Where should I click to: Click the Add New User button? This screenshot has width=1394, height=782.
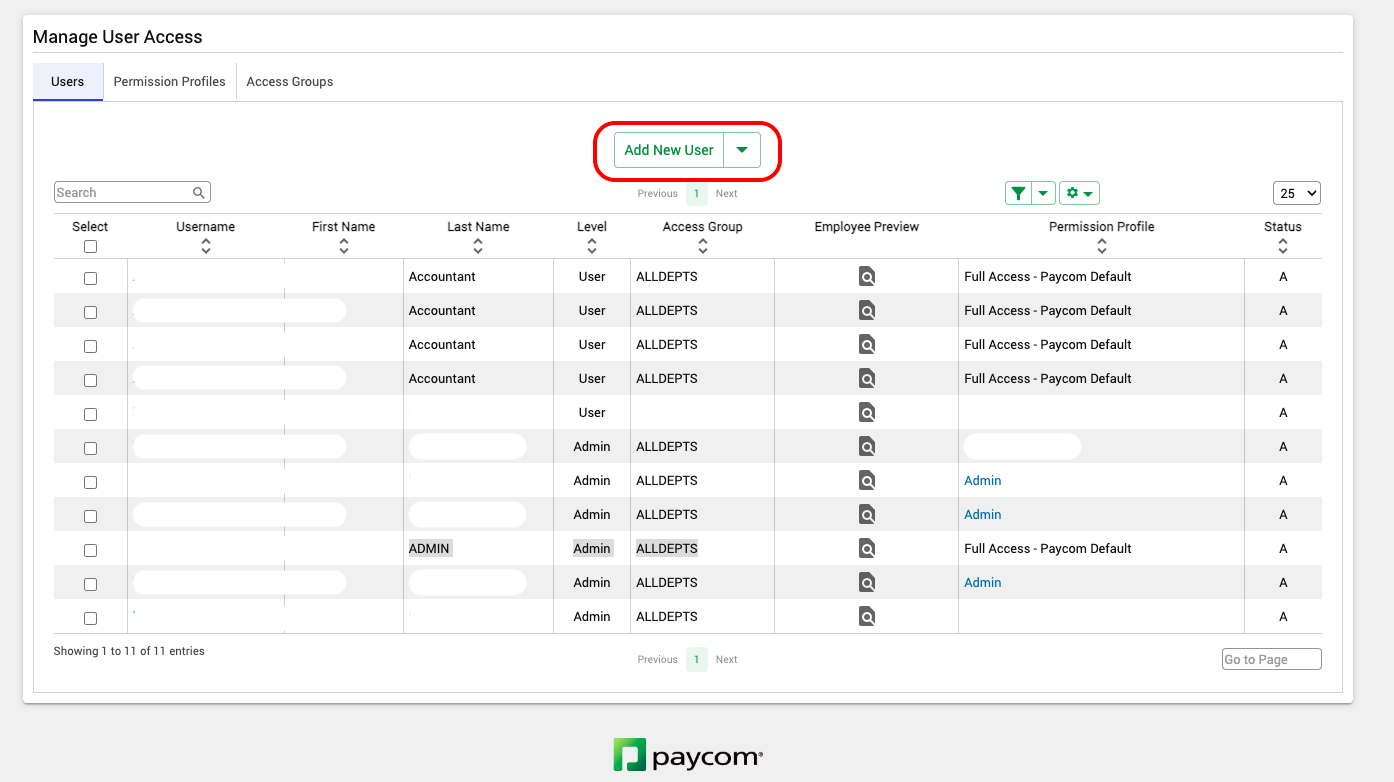click(x=669, y=150)
